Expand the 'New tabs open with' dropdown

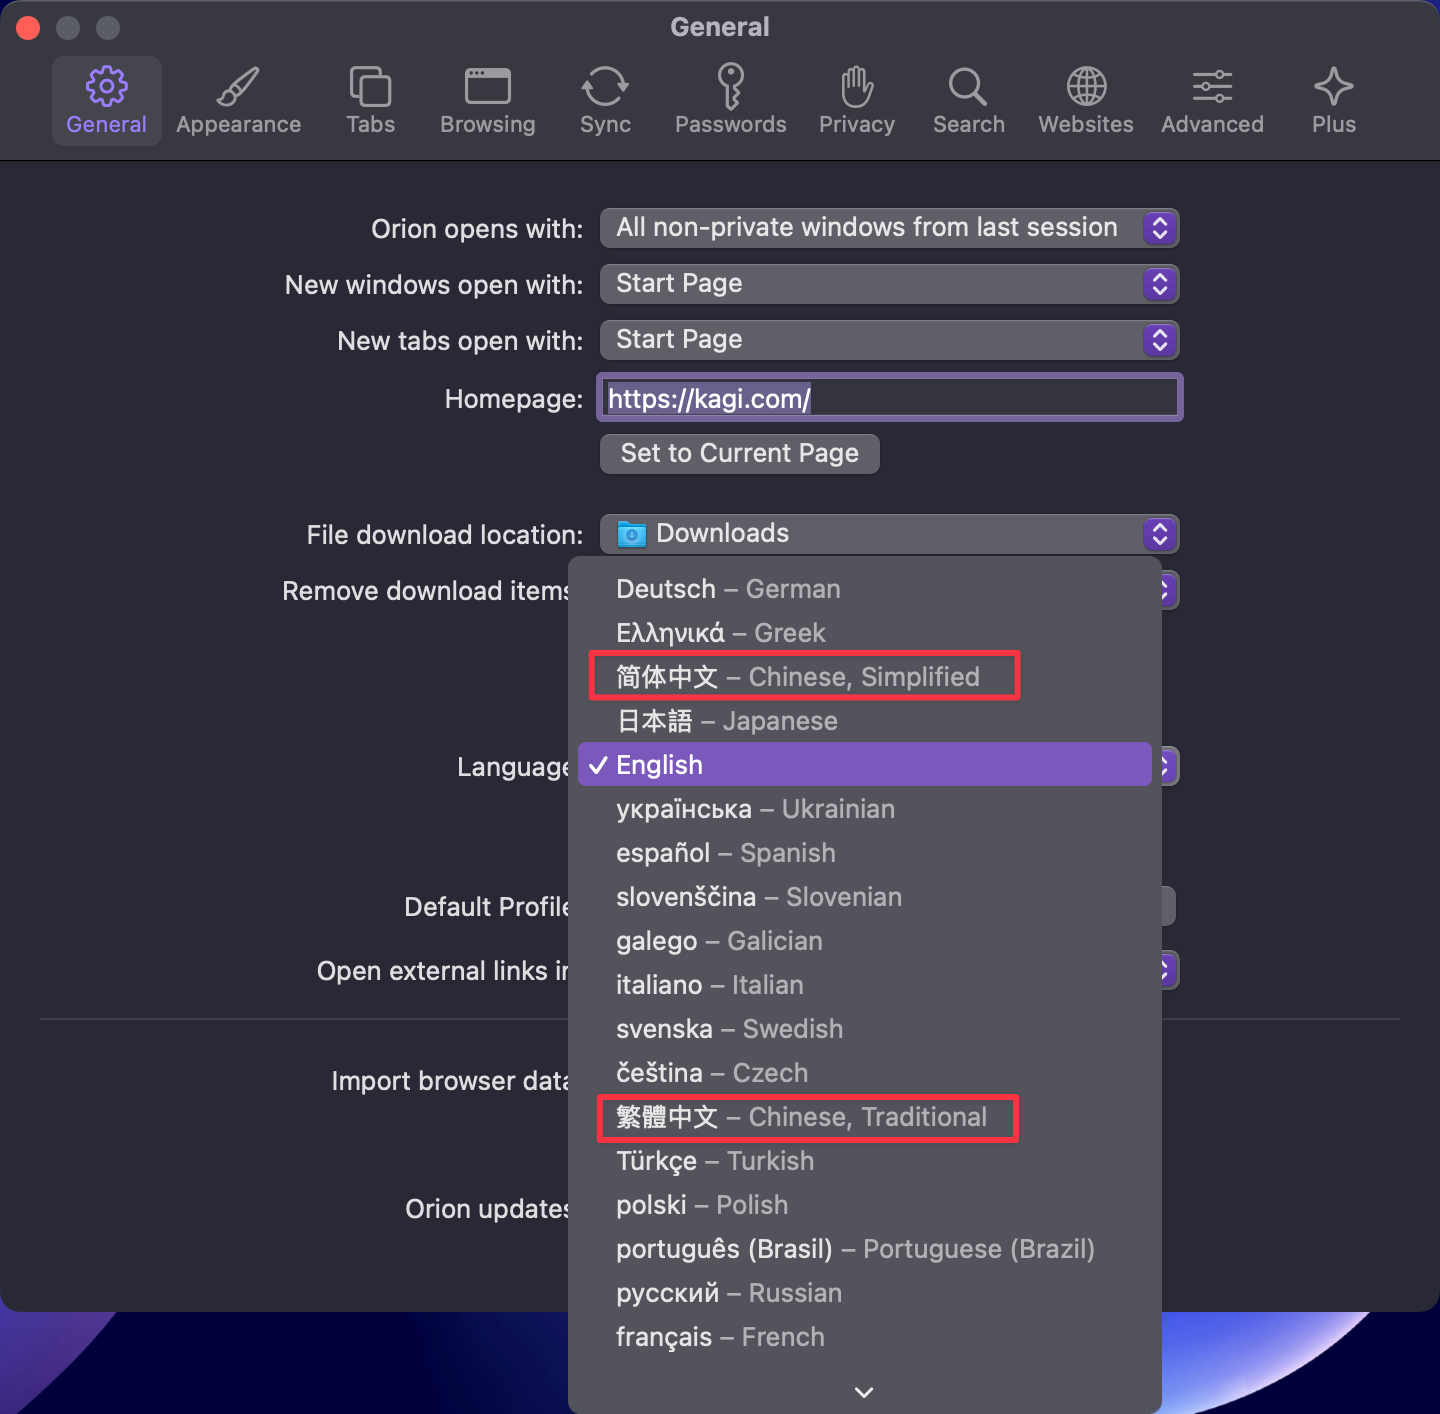(888, 340)
